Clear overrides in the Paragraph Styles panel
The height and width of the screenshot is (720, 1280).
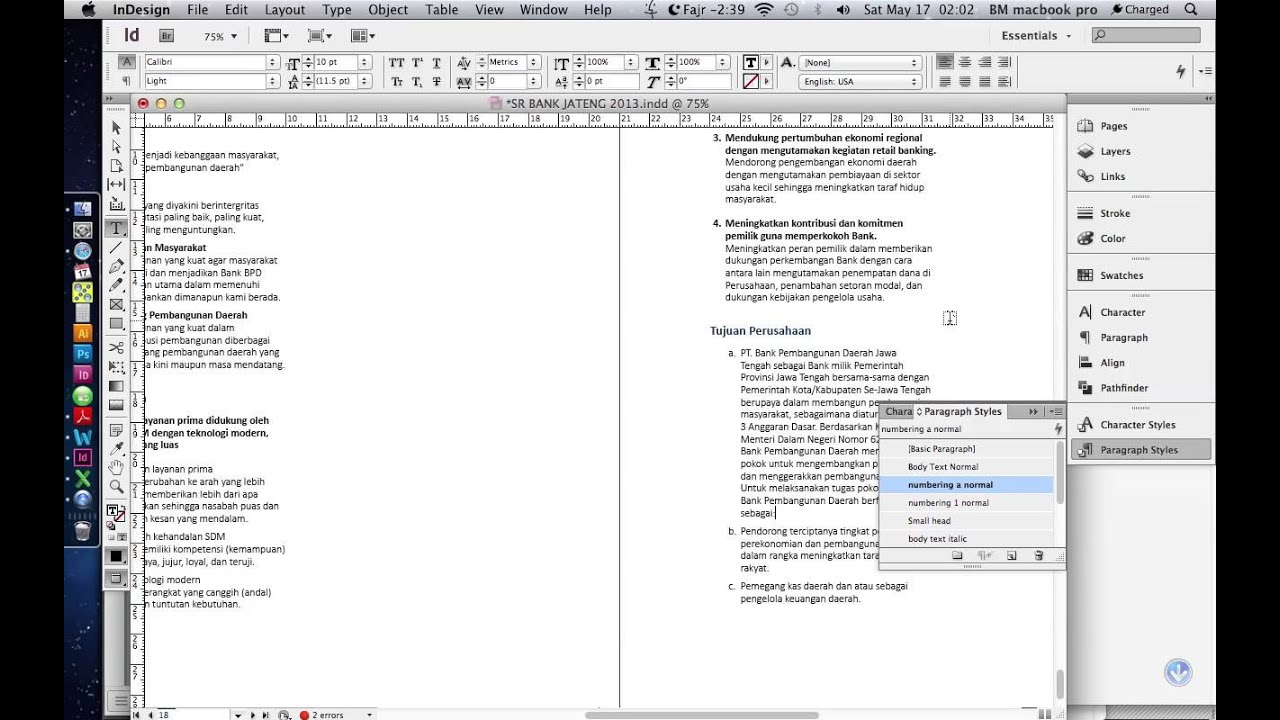[x=984, y=555]
